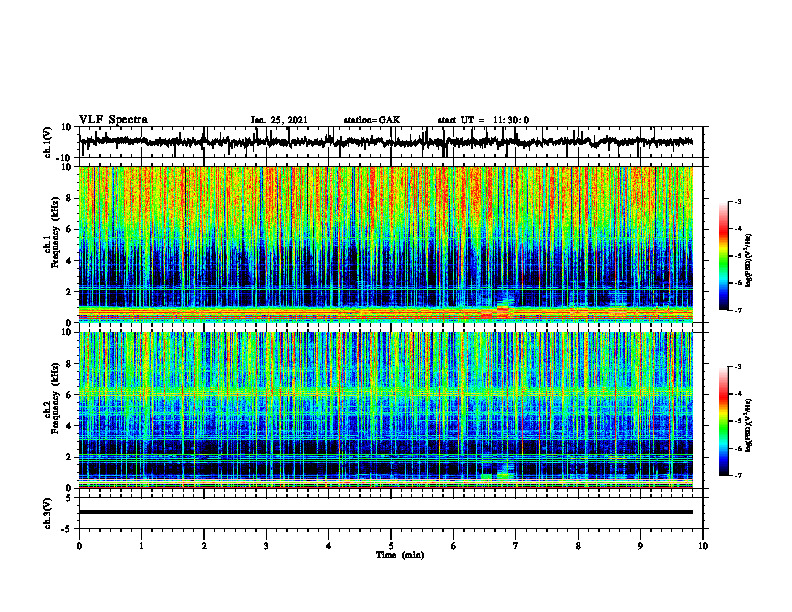Click the "-7" tick on ch.1 colorbar

click(738, 310)
